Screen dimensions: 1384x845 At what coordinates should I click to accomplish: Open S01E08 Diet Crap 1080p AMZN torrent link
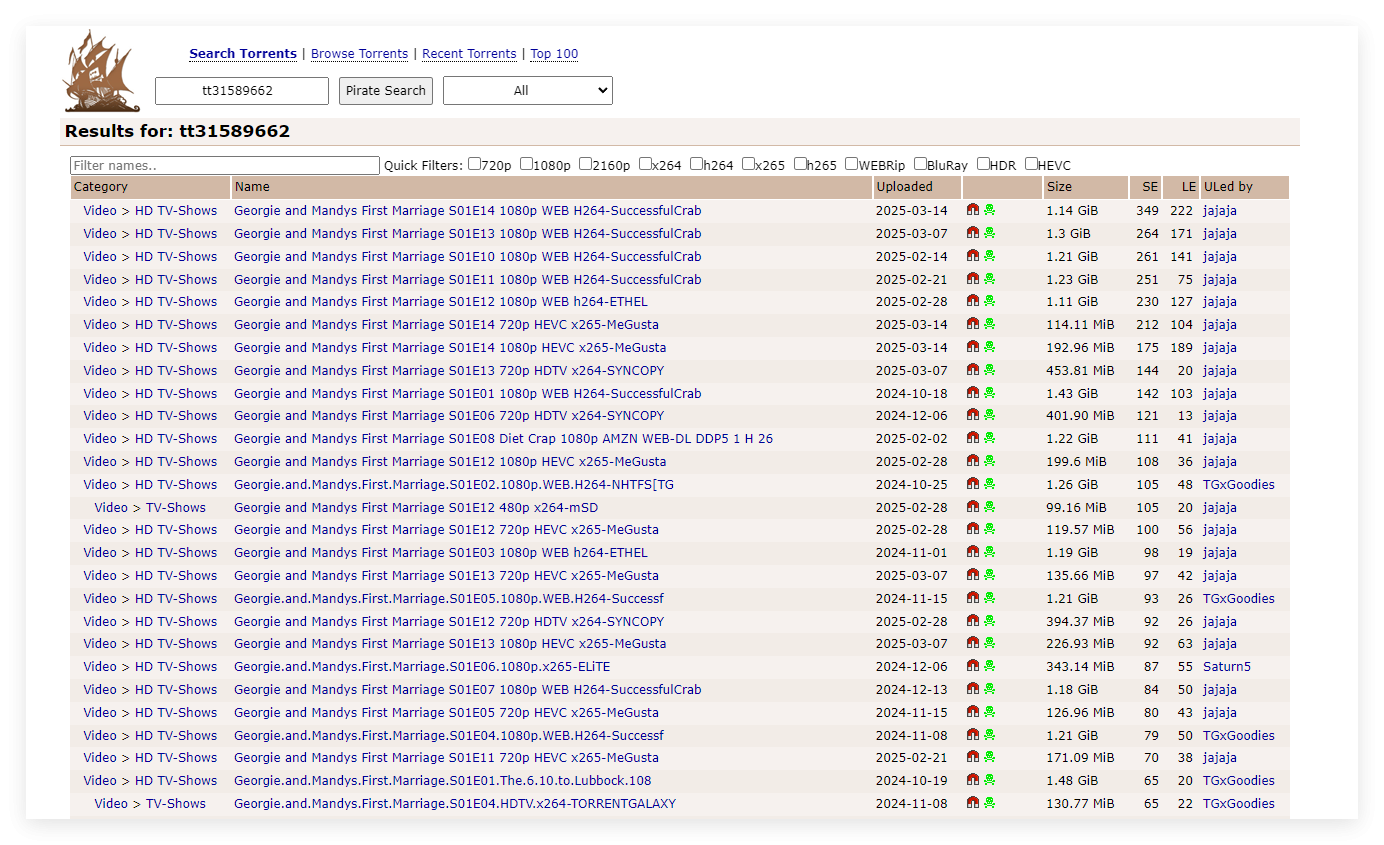click(503, 438)
